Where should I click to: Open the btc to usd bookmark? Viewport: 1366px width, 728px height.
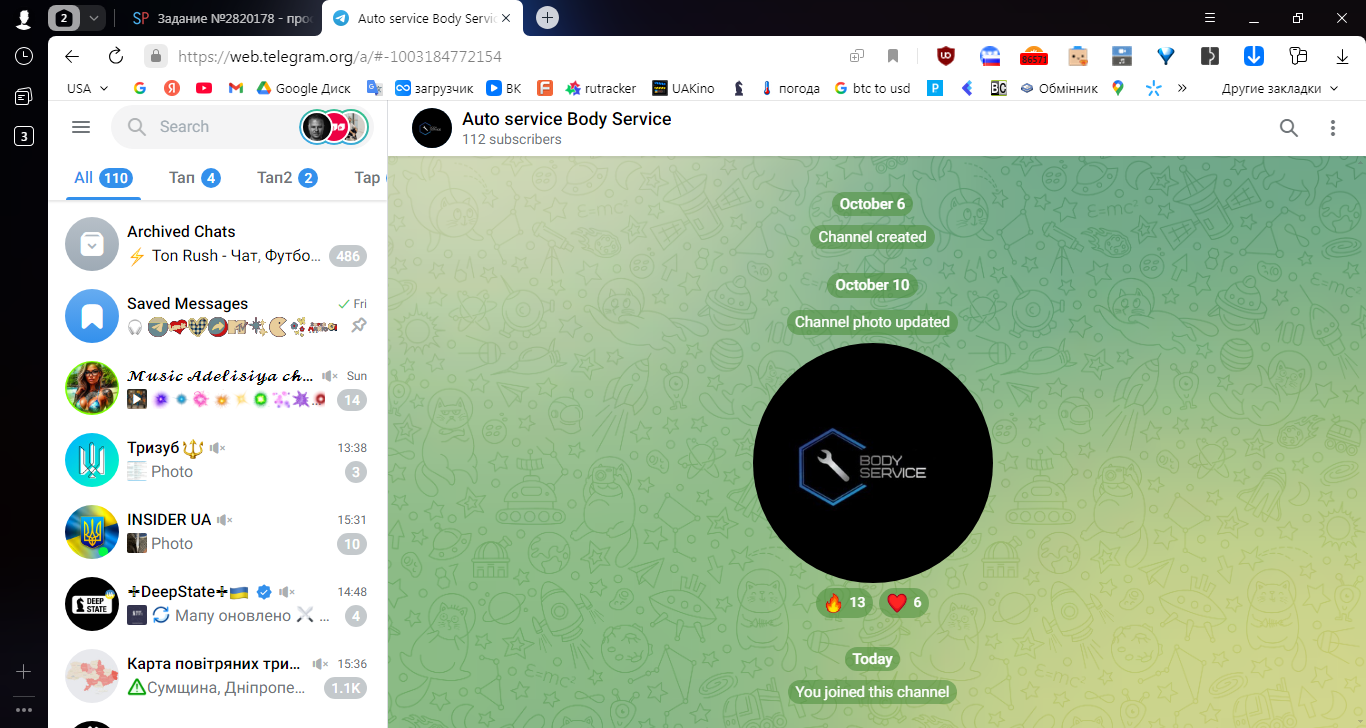tap(872, 88)
